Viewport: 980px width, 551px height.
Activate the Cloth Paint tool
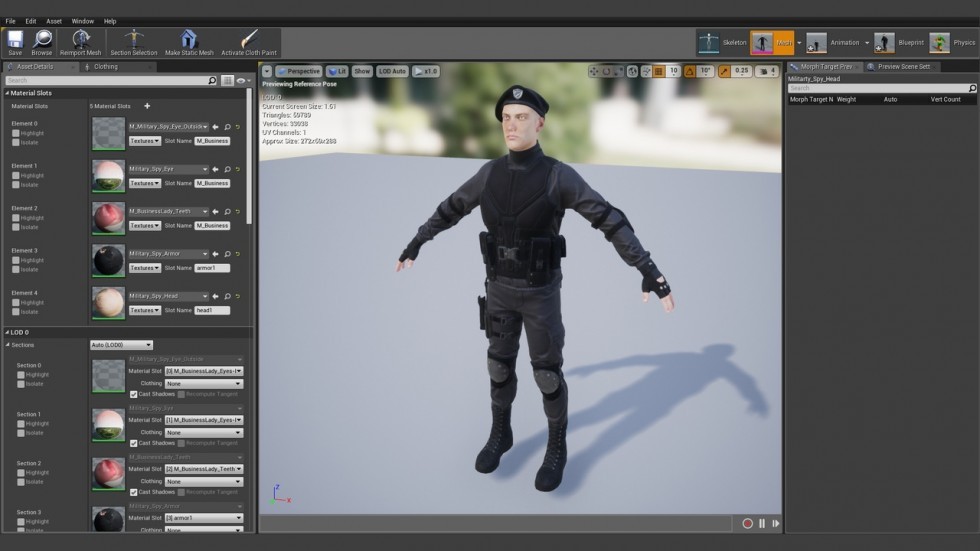coord(249,40)
